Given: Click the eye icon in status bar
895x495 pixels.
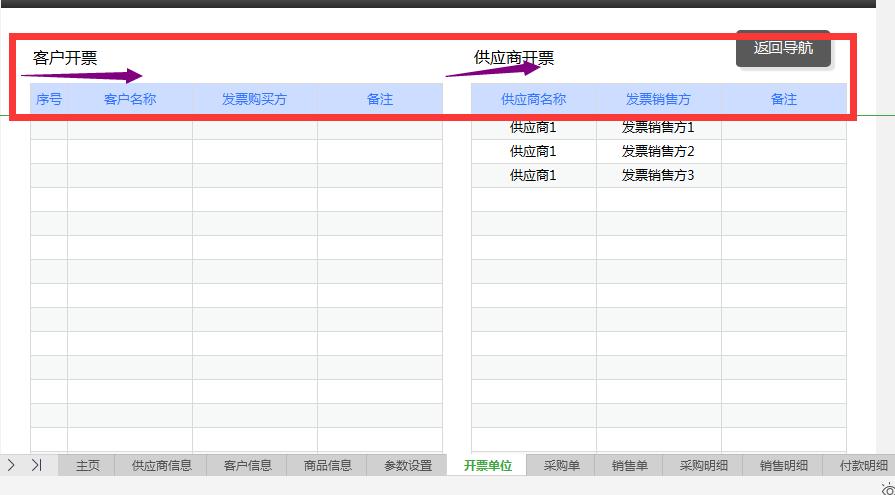Looking at the screenshot, I should tap(888, 489).
